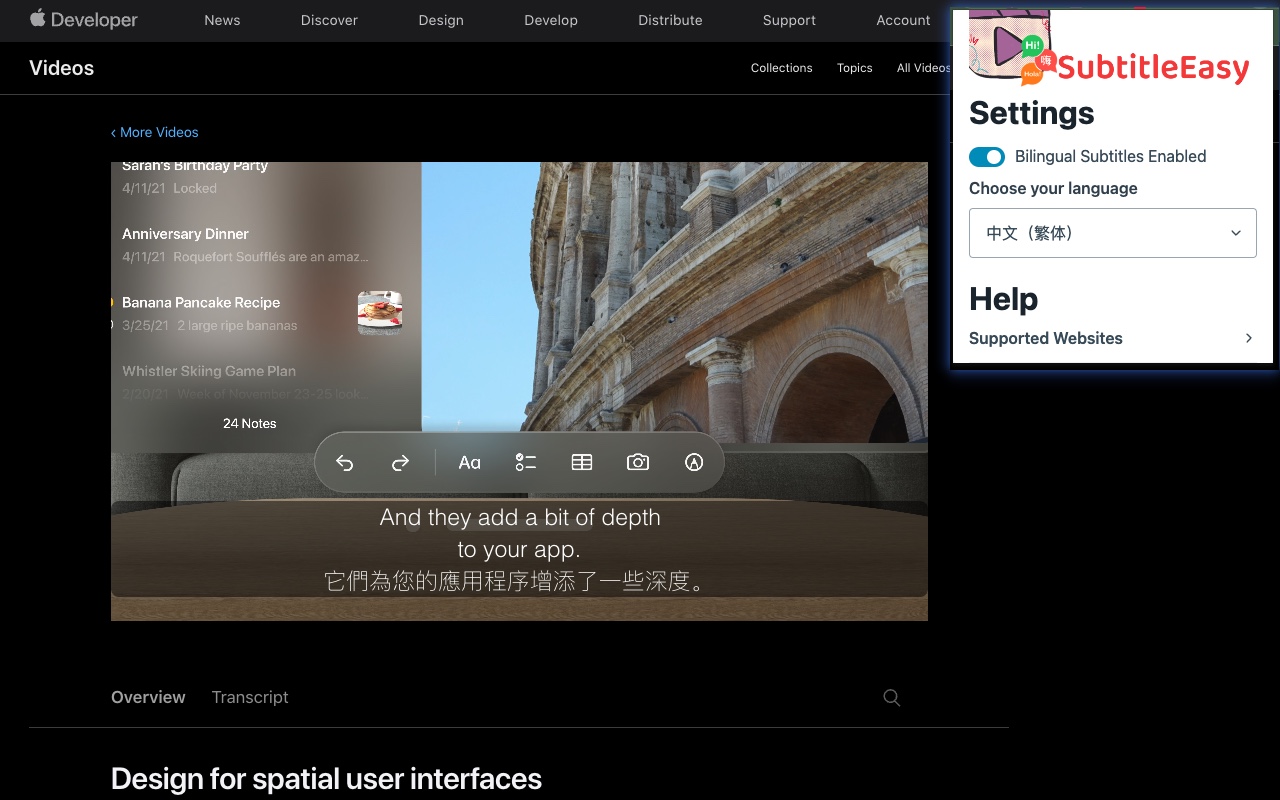Screen dimensions: 1280x800
Task: Go back using the More Videos link
Action: (154, 132)
